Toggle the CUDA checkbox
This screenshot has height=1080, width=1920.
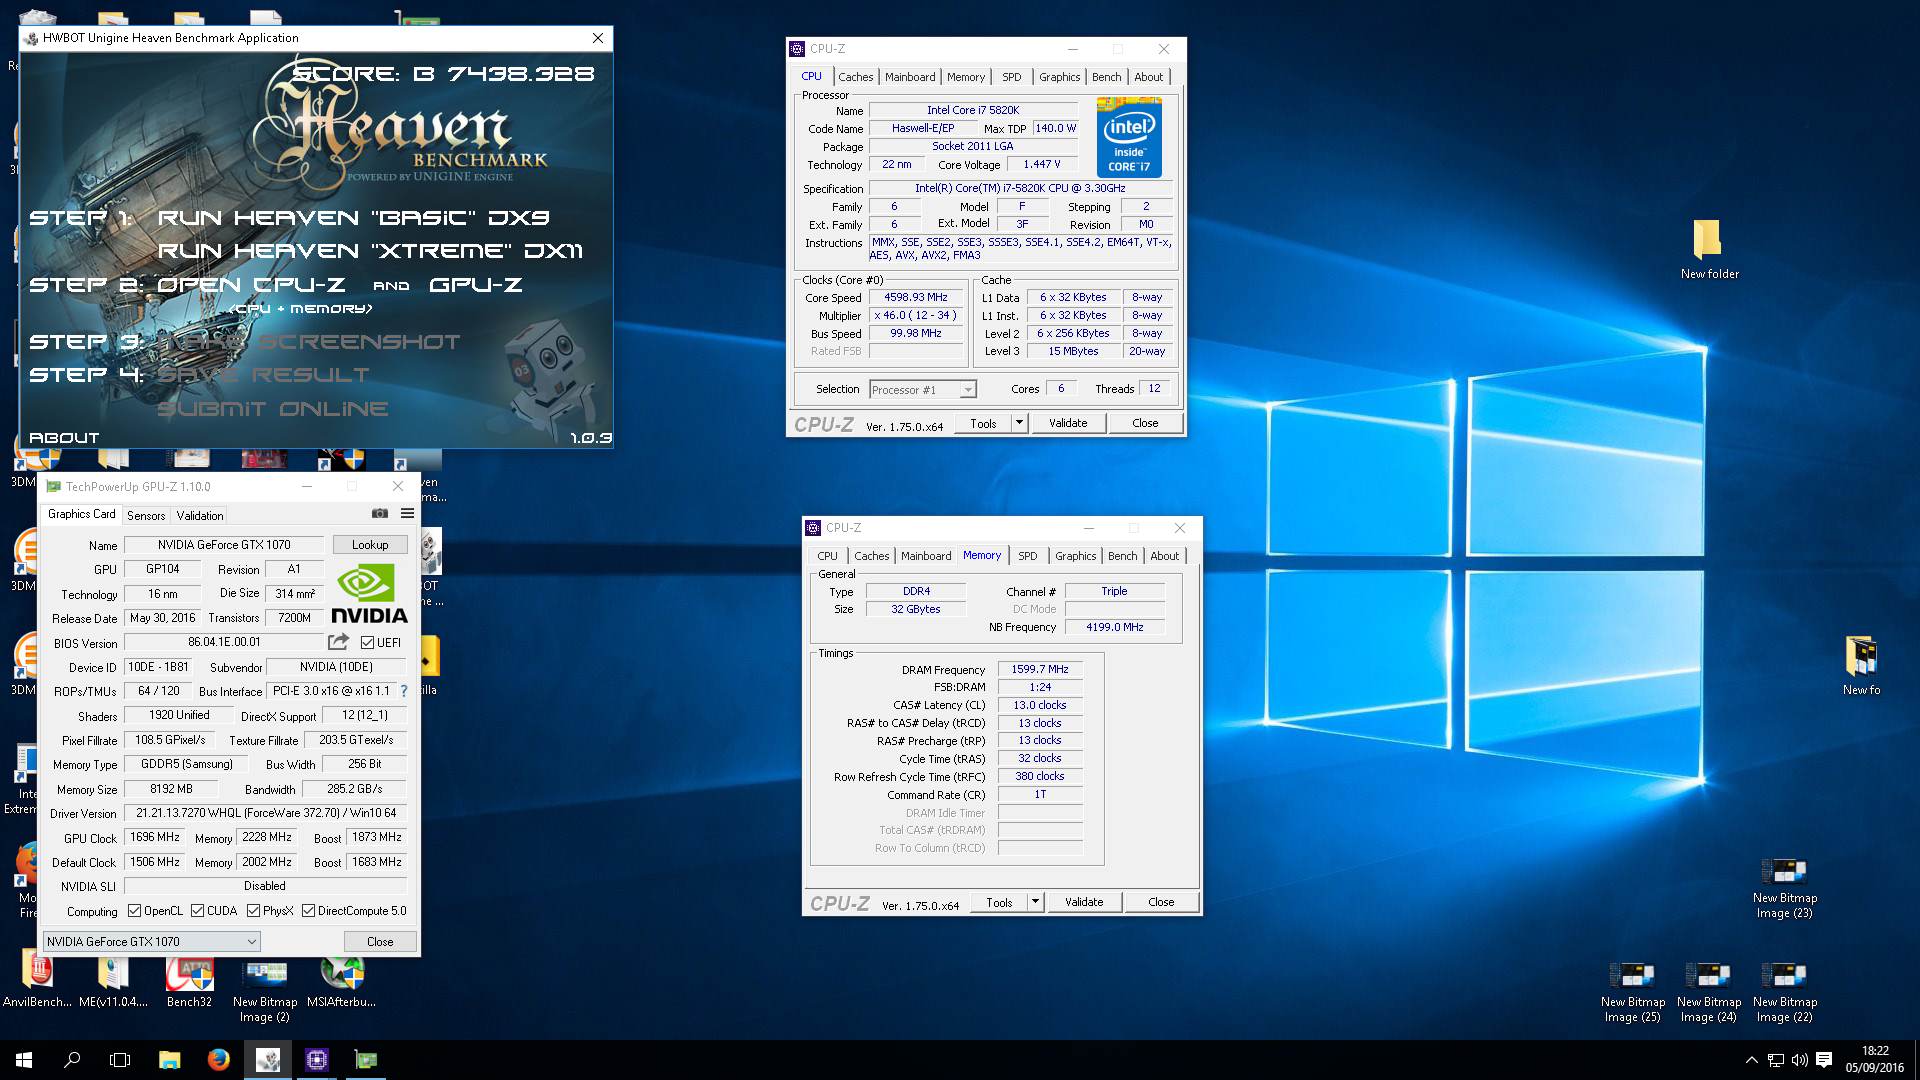pos(198,911)
